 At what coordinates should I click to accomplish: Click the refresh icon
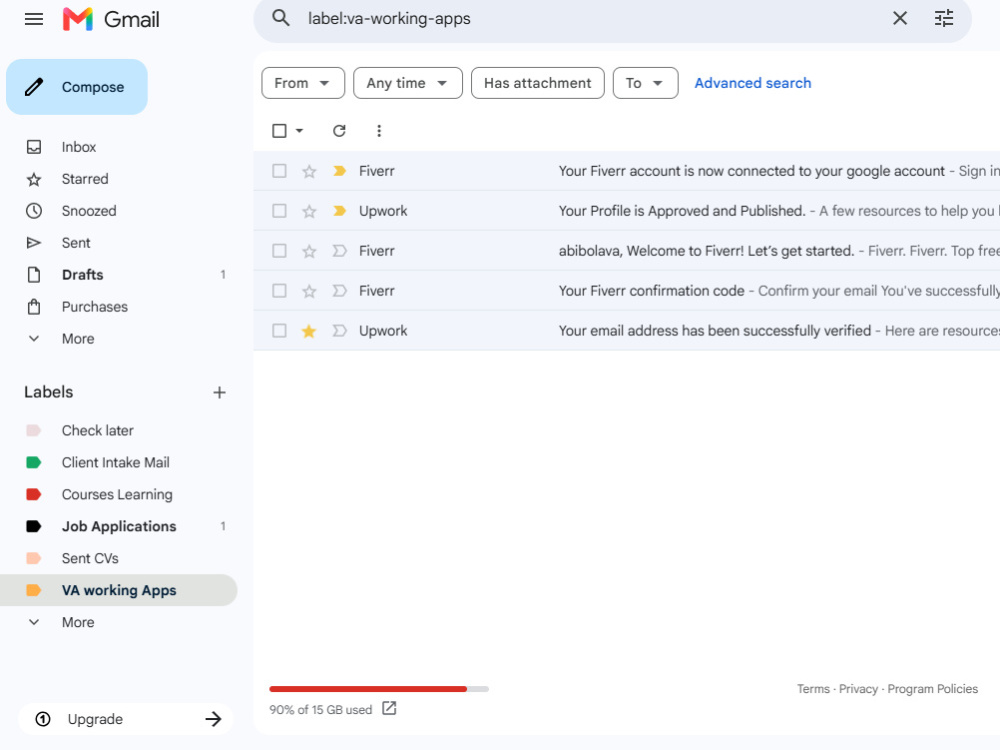(339, 131)
